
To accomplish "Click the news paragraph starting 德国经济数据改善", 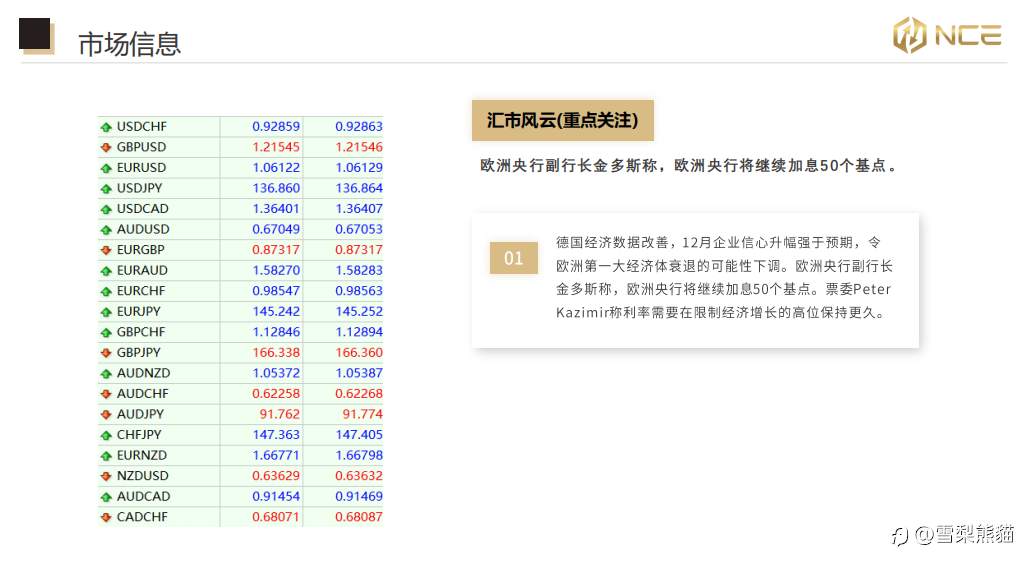I will tap(724, 277).
